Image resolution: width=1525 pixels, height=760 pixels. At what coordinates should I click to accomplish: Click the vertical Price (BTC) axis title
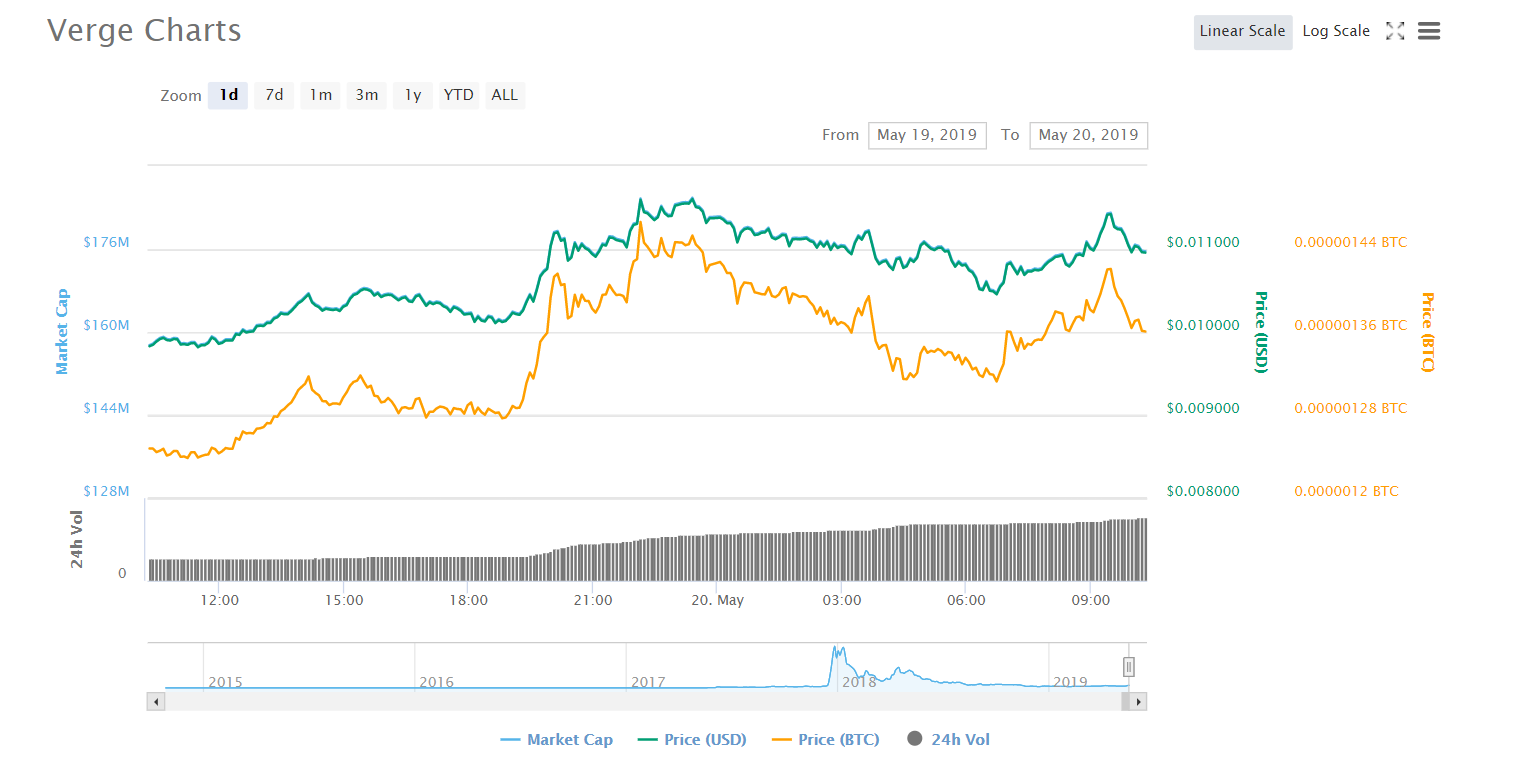(x=1428, y=332)
